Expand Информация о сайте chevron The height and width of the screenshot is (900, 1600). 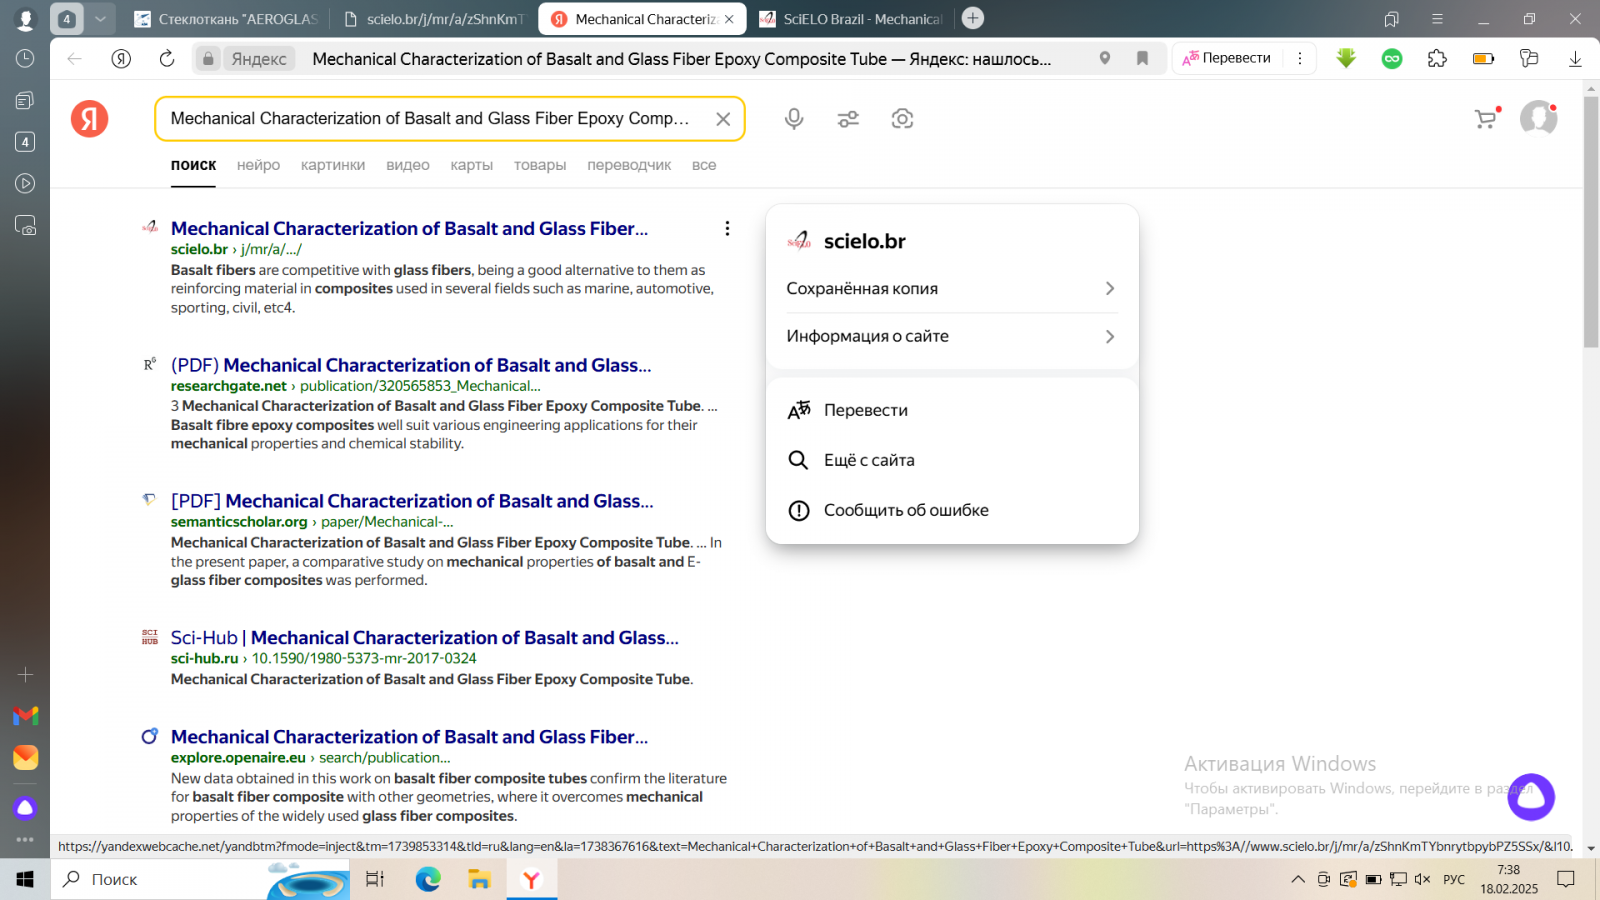1109,336
